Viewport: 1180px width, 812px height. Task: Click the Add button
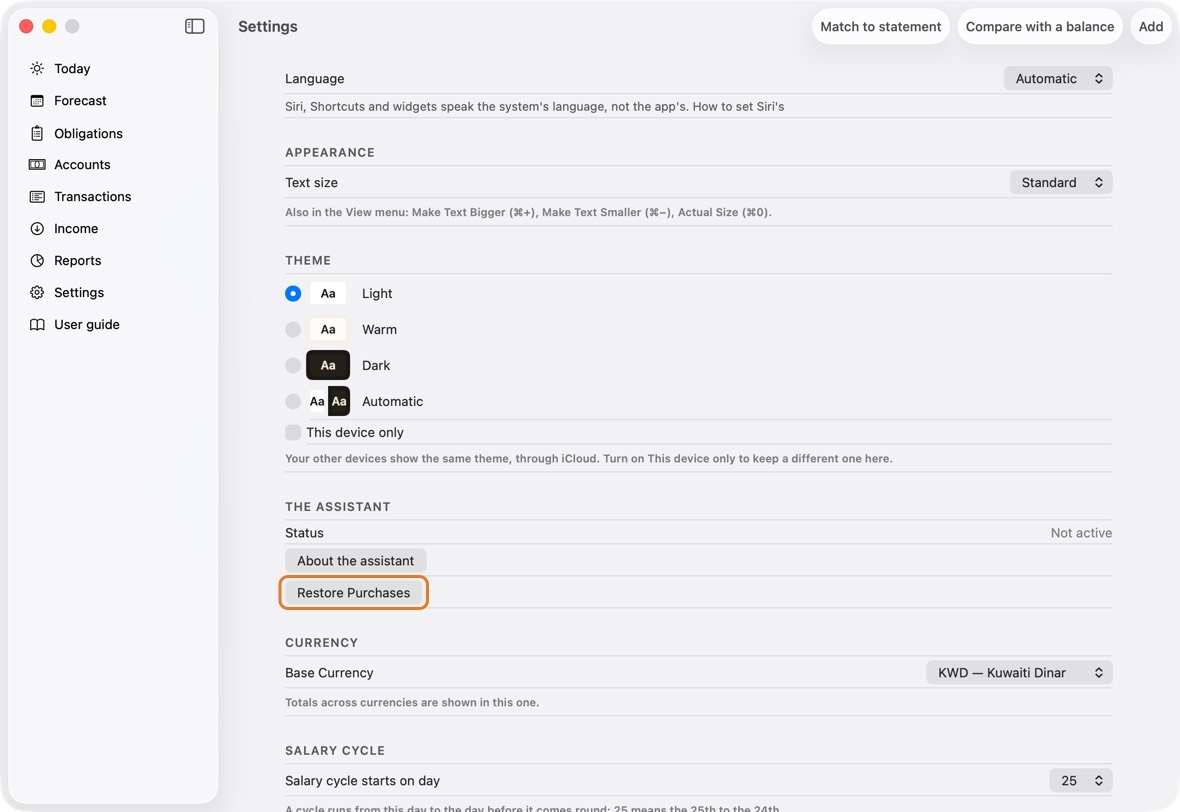[1151, 26]
